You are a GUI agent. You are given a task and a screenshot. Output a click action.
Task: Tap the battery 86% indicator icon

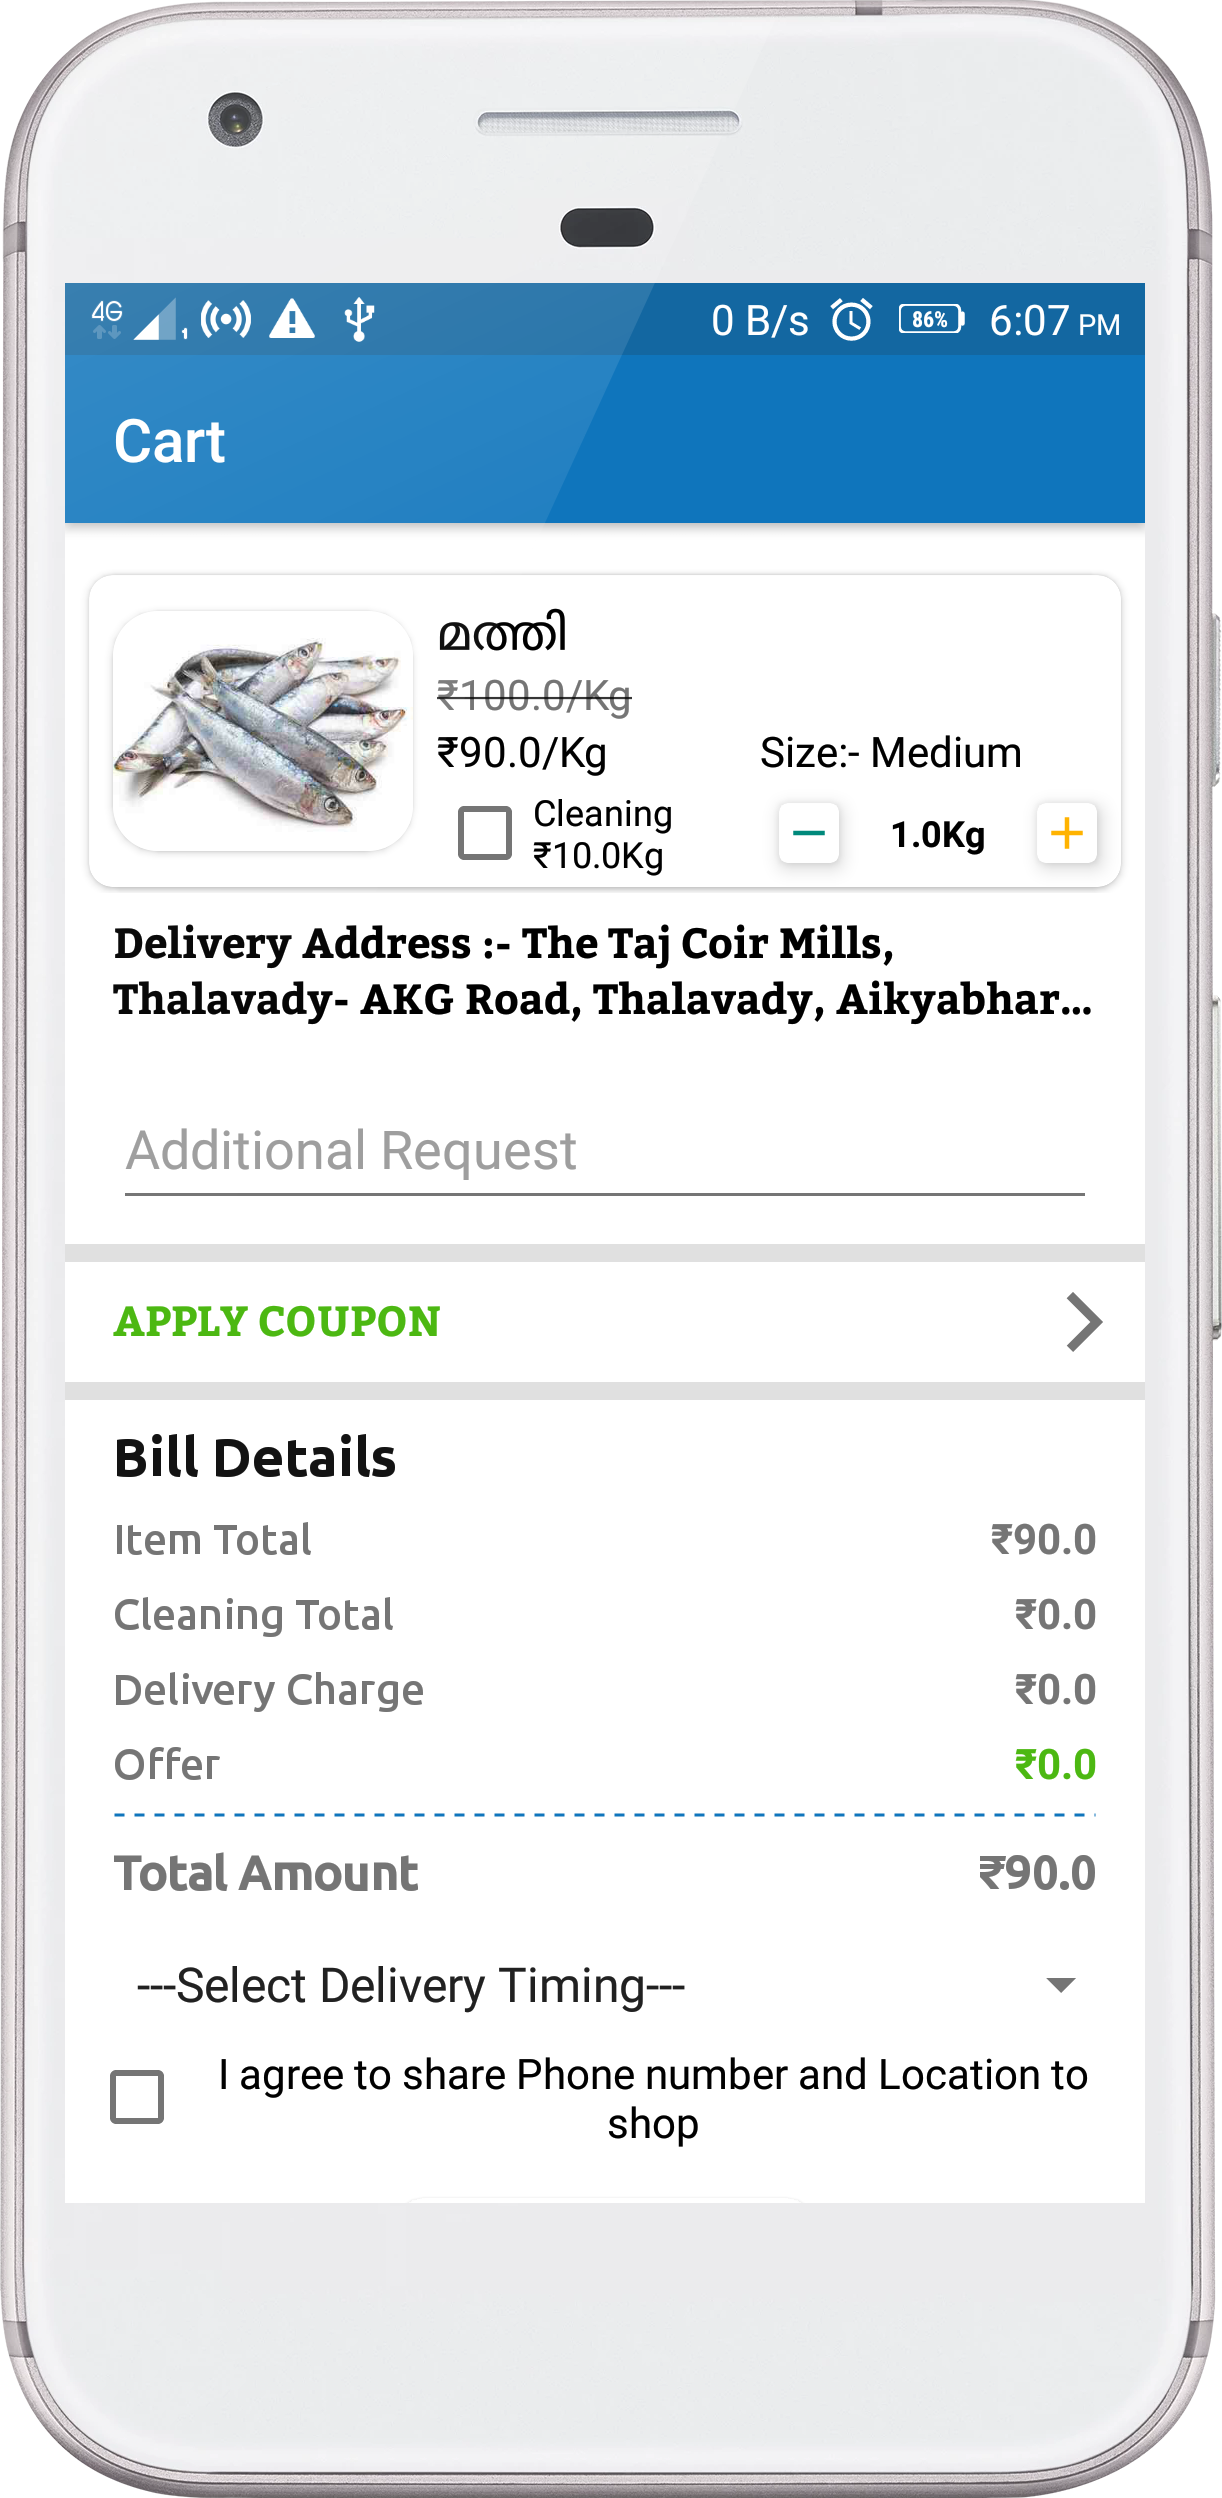pos(931,320)
